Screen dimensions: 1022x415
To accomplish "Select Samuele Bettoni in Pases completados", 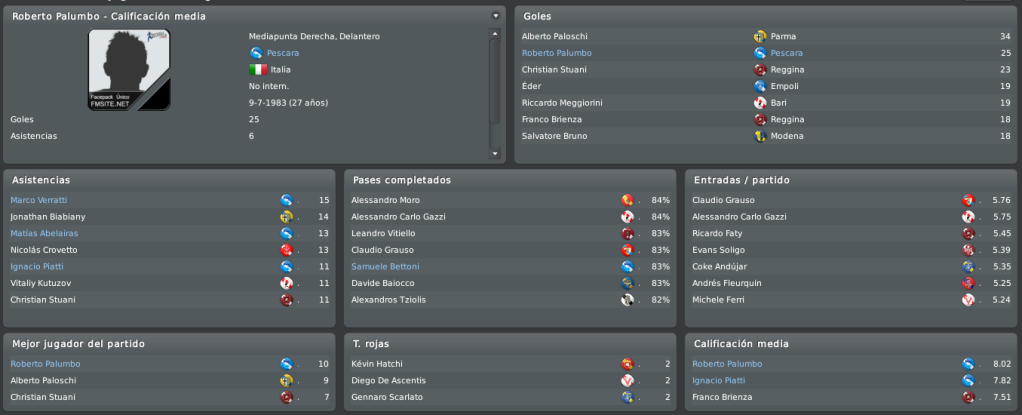I will 385,266.
